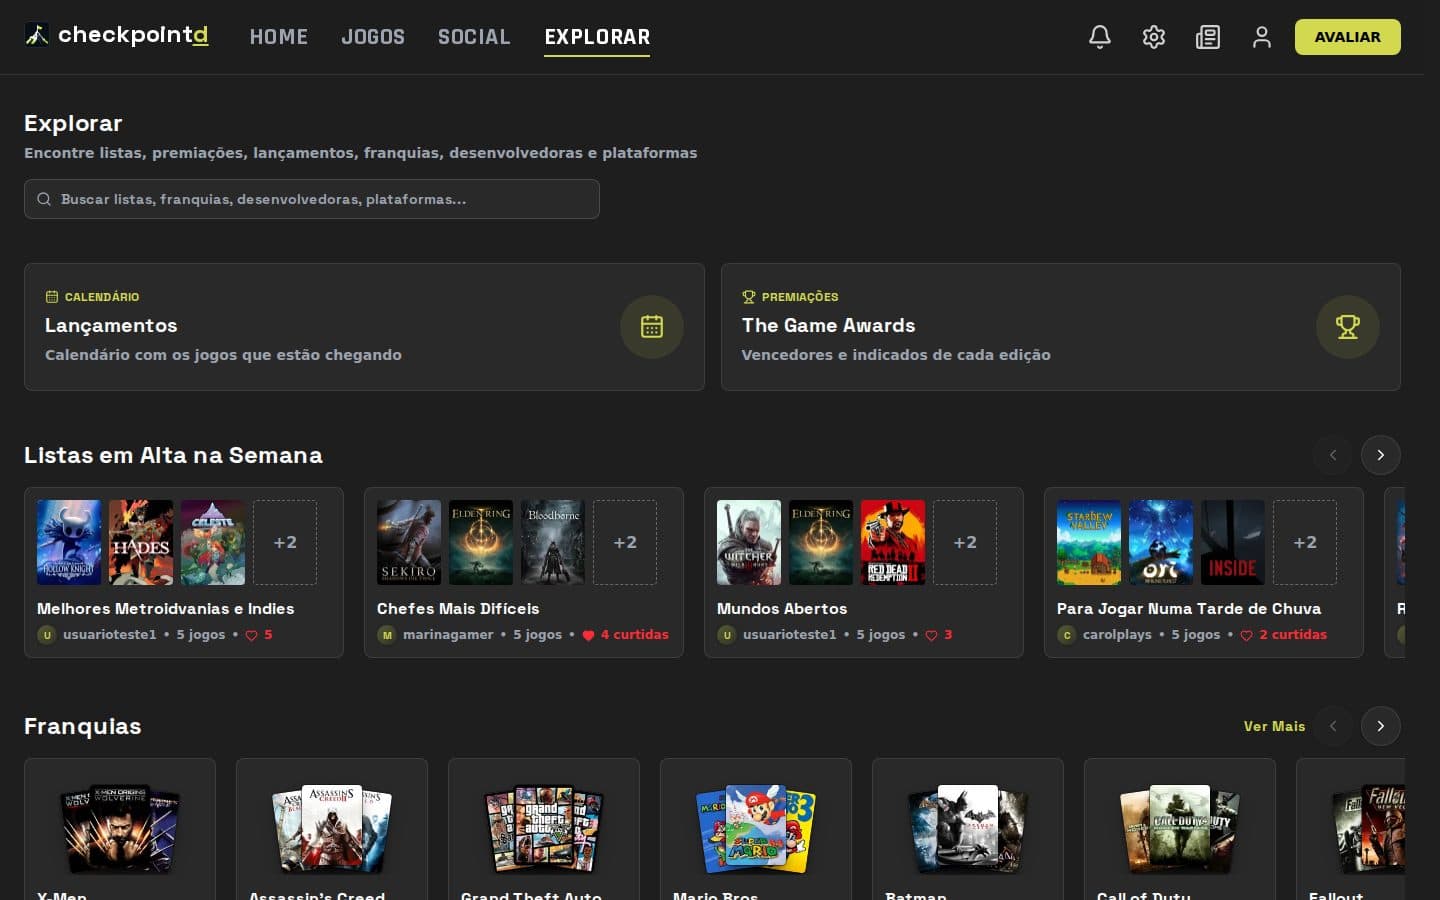Like the Melhores Metroidvanias e Indies list heart
This screenshot has width=1440, height=900.
252,635
